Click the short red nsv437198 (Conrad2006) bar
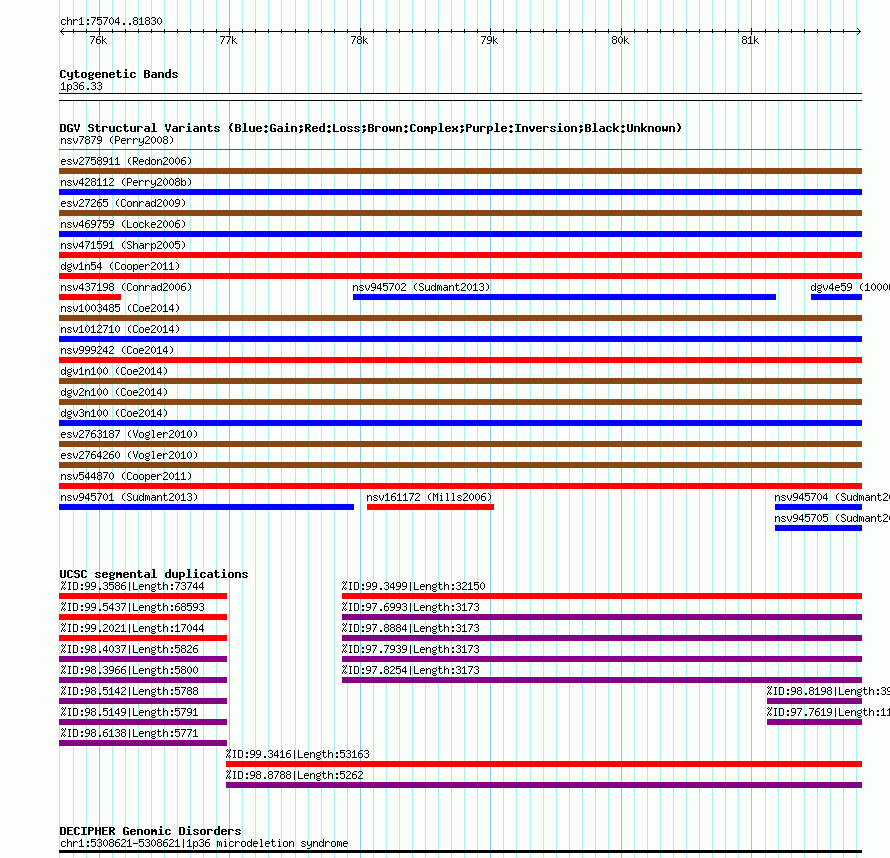Image resolution: width=890 pixels, height=858 pixels. [x=90, y=297]
